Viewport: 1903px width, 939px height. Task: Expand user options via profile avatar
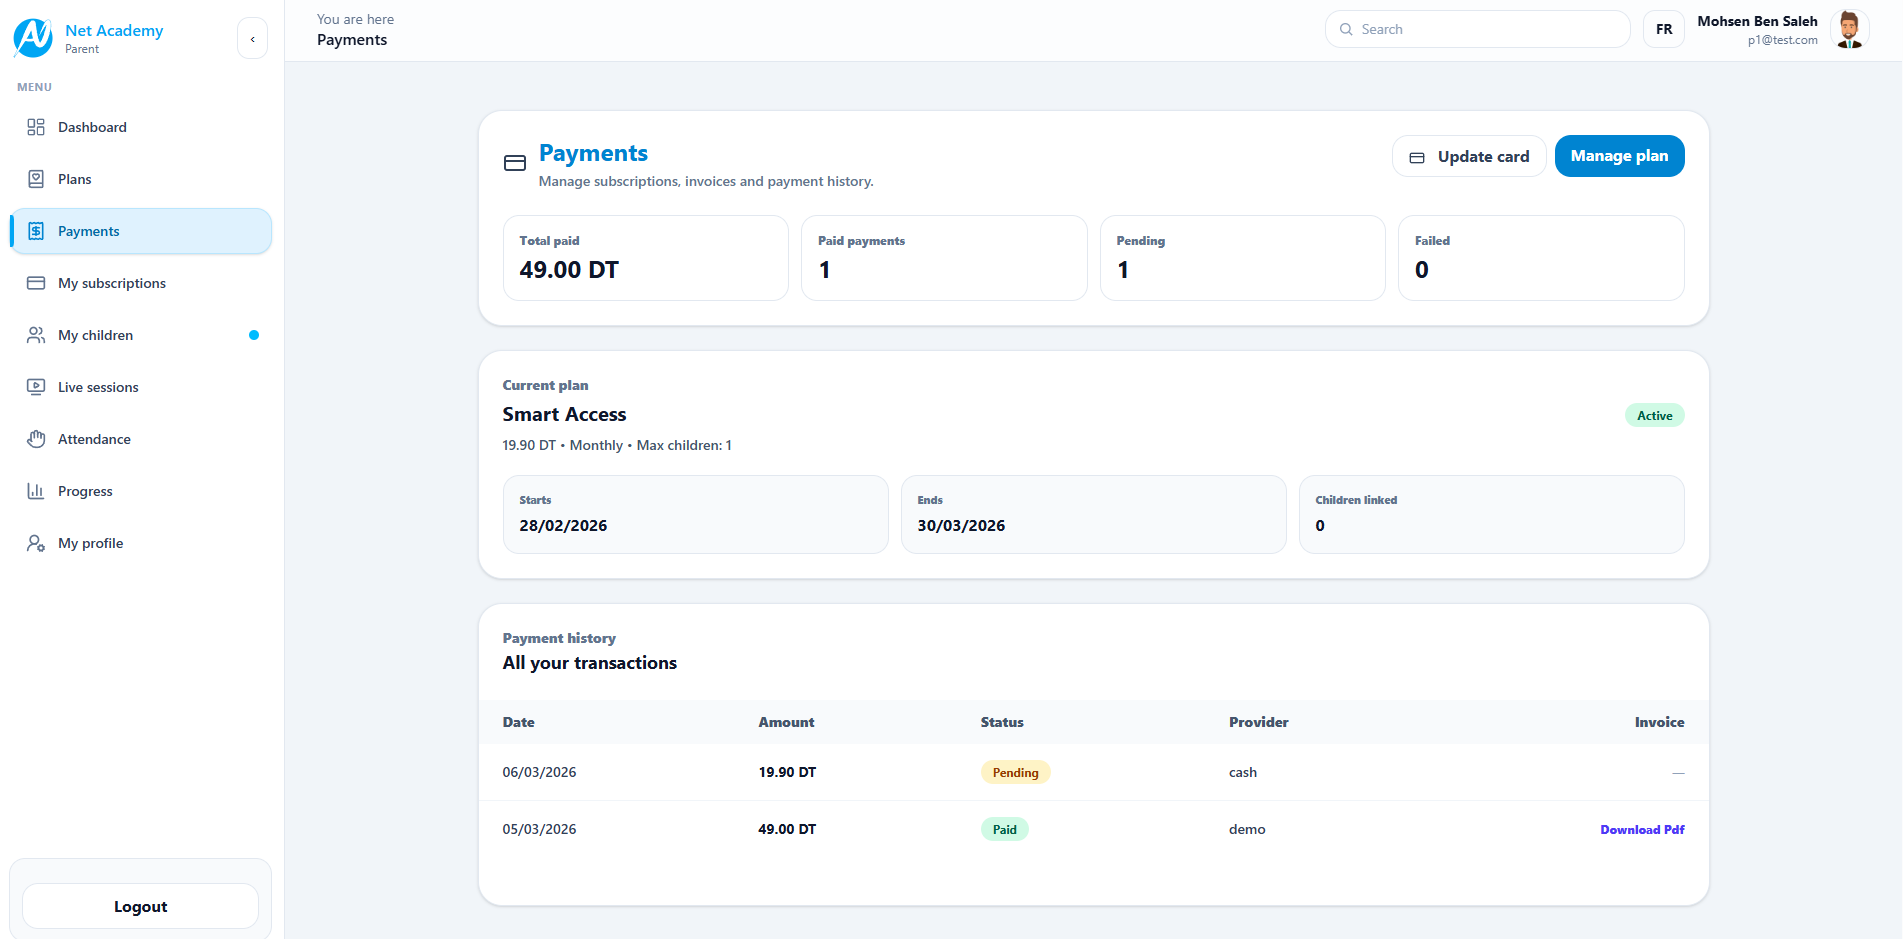(x=1849, y=29)
